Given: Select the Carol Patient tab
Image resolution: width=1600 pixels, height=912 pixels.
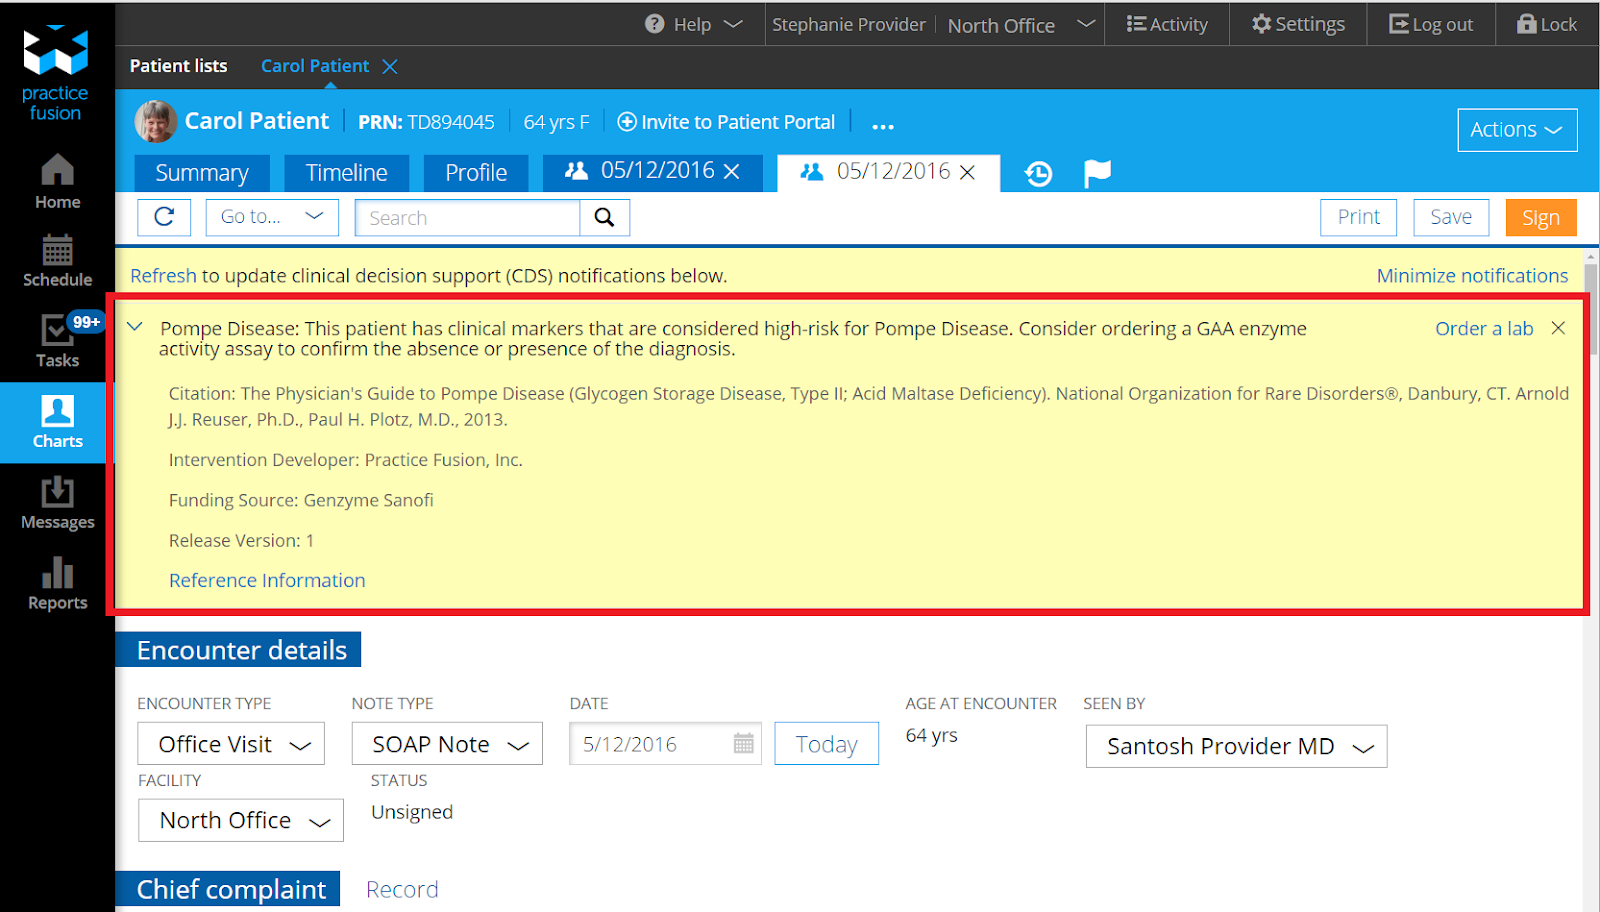Looking at the screenshot, I should (x=315, y=66).
